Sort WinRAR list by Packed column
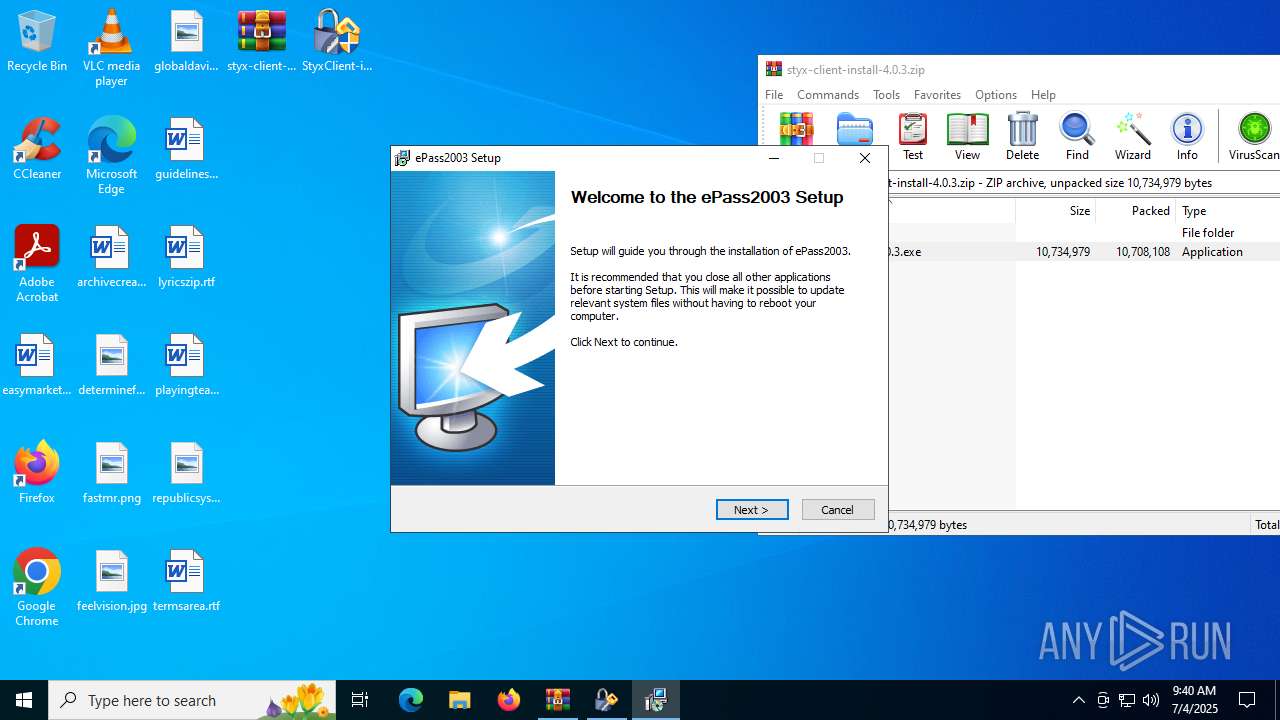Image resolution: width=1280 pixels, height=720 pixels. click(x=1135, y=211)
